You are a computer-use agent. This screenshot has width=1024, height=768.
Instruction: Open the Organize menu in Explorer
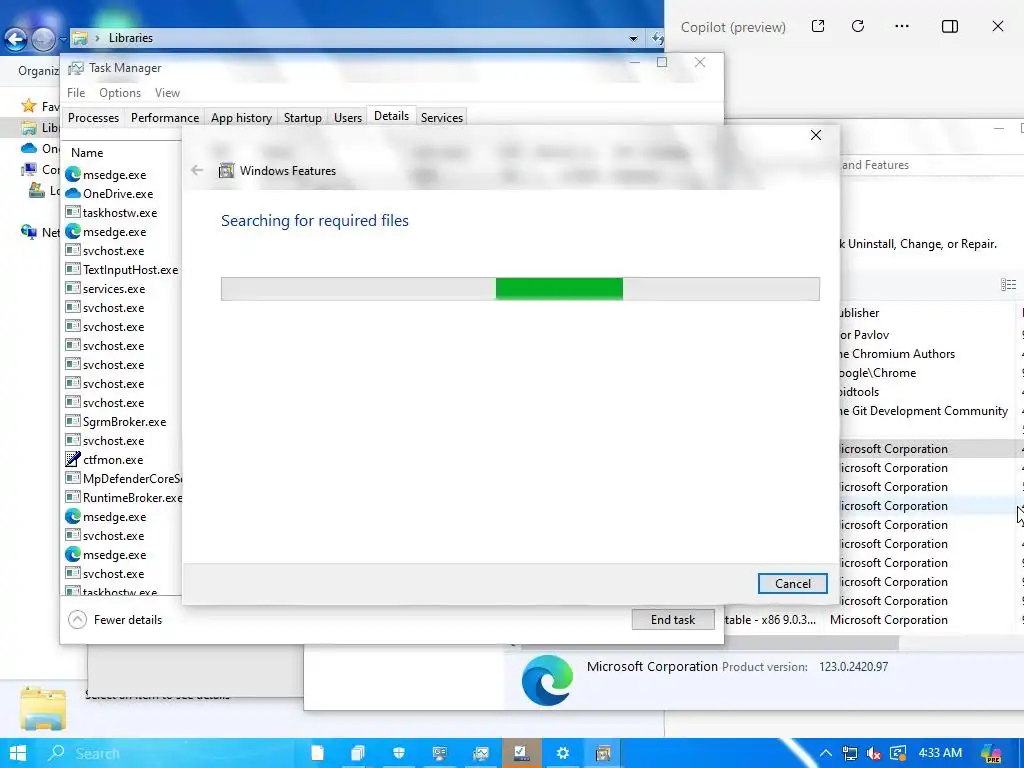[39, 71]
